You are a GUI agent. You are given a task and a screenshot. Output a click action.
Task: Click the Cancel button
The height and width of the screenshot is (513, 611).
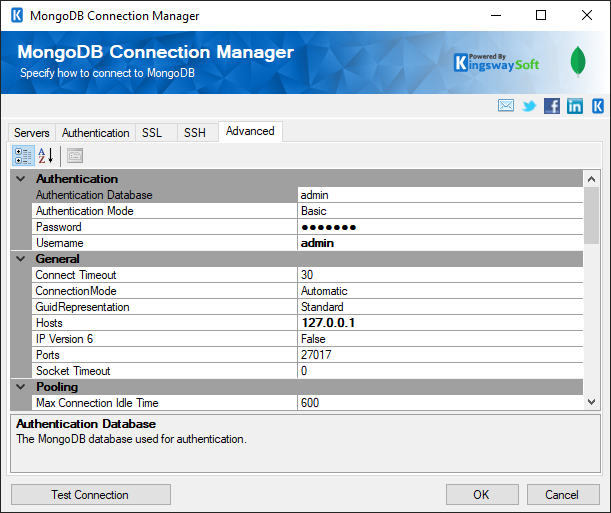[x=563, y=495]
